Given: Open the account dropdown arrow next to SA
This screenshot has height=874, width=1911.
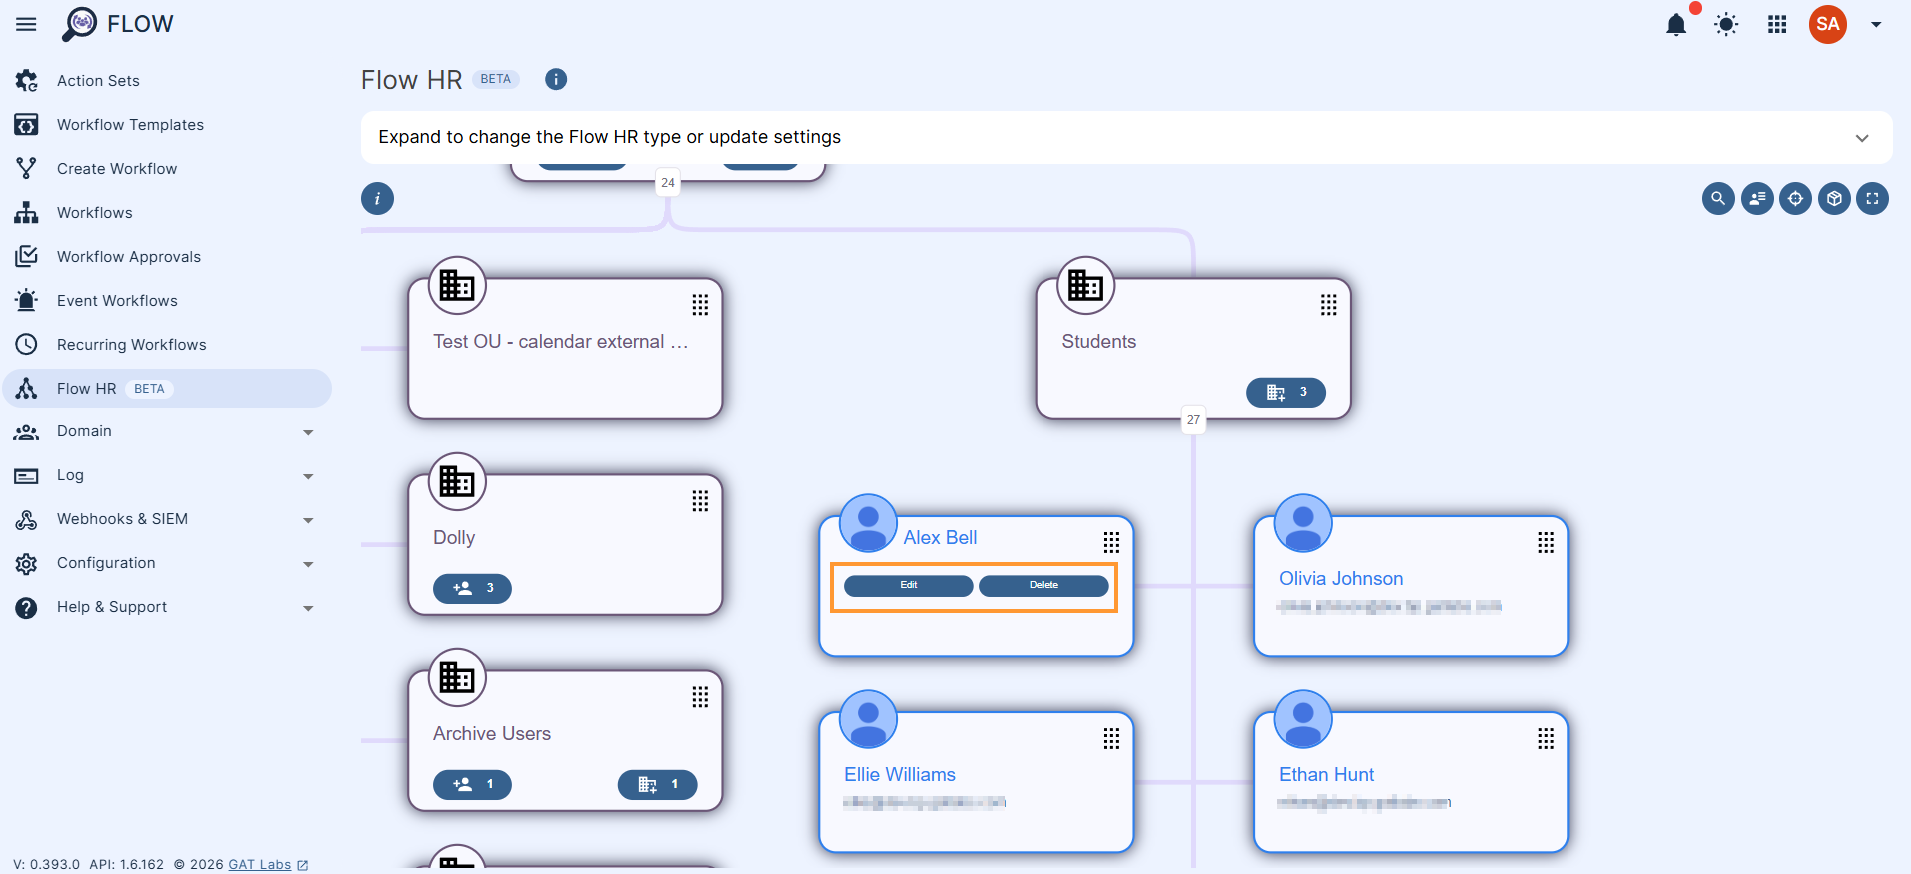Looking at the screenshot, I should click(1876, 25).
